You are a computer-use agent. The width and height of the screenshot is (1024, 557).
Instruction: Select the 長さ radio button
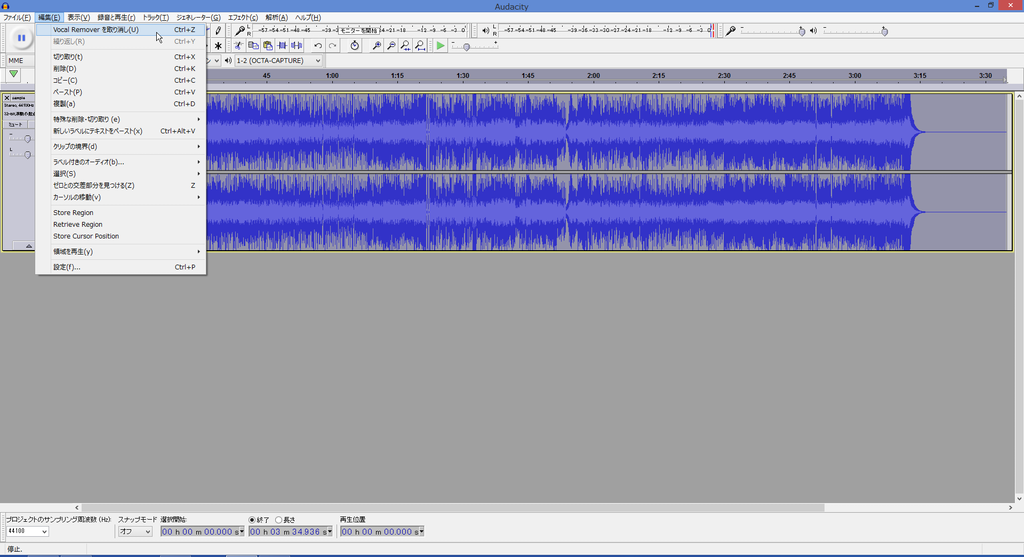coord(279,520)
